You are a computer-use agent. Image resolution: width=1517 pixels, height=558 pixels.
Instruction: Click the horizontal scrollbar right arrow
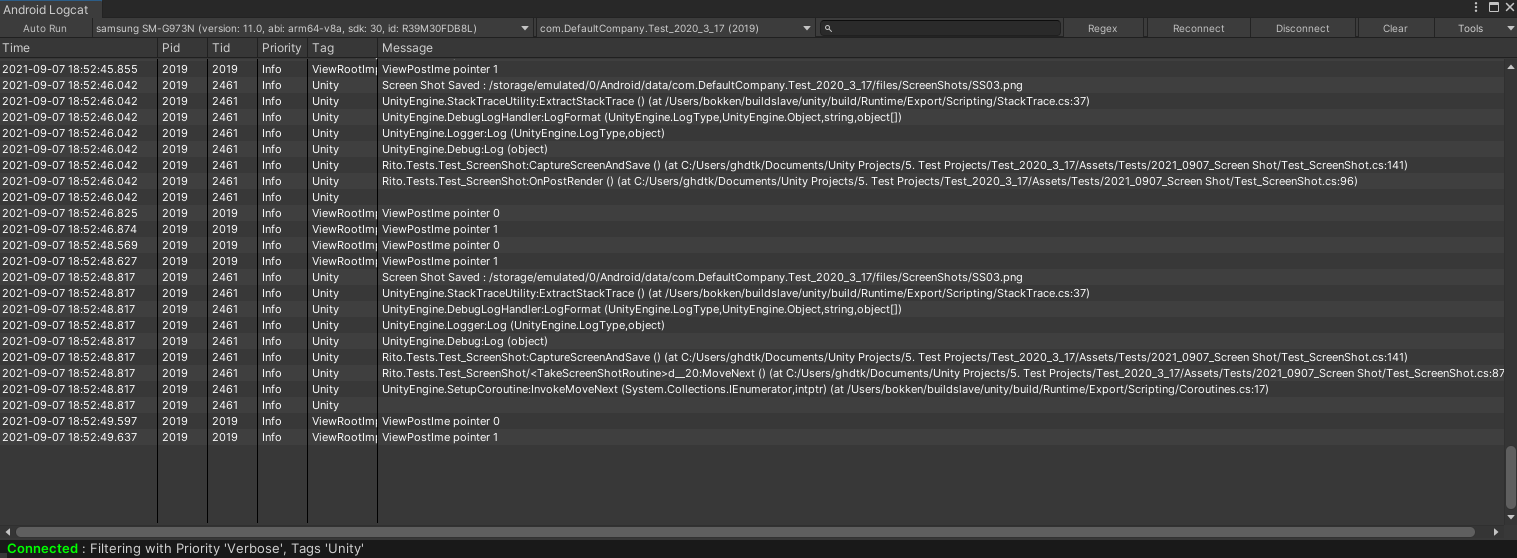point(1497,532)
